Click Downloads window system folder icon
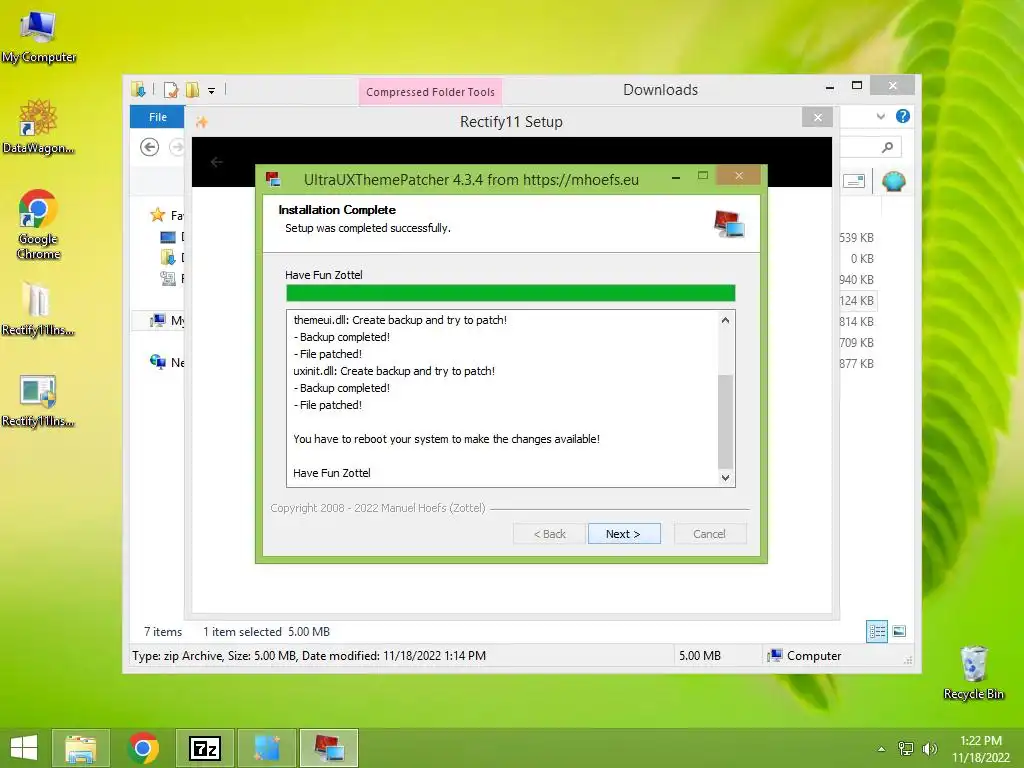Screen dimensions: 1024x768 [x=138, y=89]
